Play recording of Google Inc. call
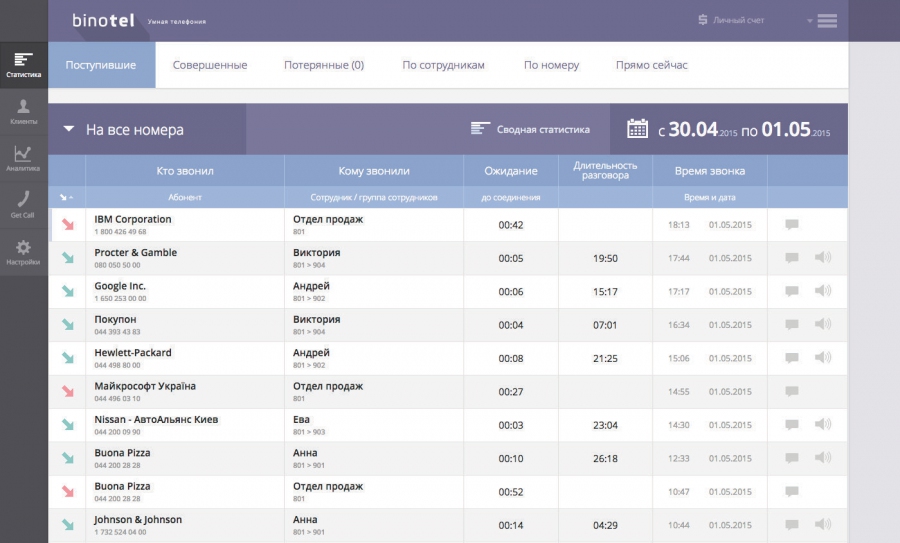This screenshot has height=543, width=900. [823, 290]
